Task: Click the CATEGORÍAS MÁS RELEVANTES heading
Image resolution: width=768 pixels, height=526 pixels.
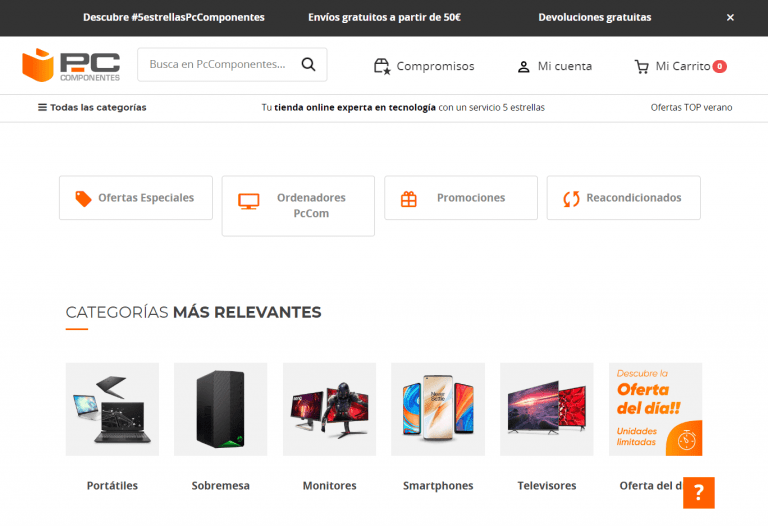Action: [193, 312]
